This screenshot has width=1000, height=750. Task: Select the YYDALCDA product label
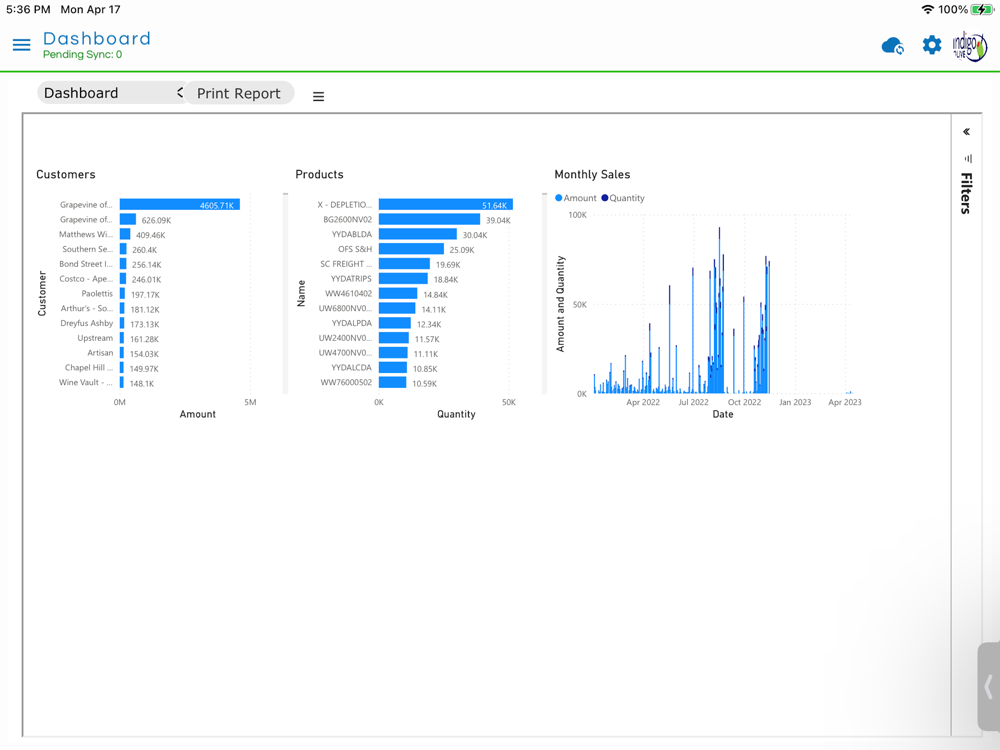point(351,367)
